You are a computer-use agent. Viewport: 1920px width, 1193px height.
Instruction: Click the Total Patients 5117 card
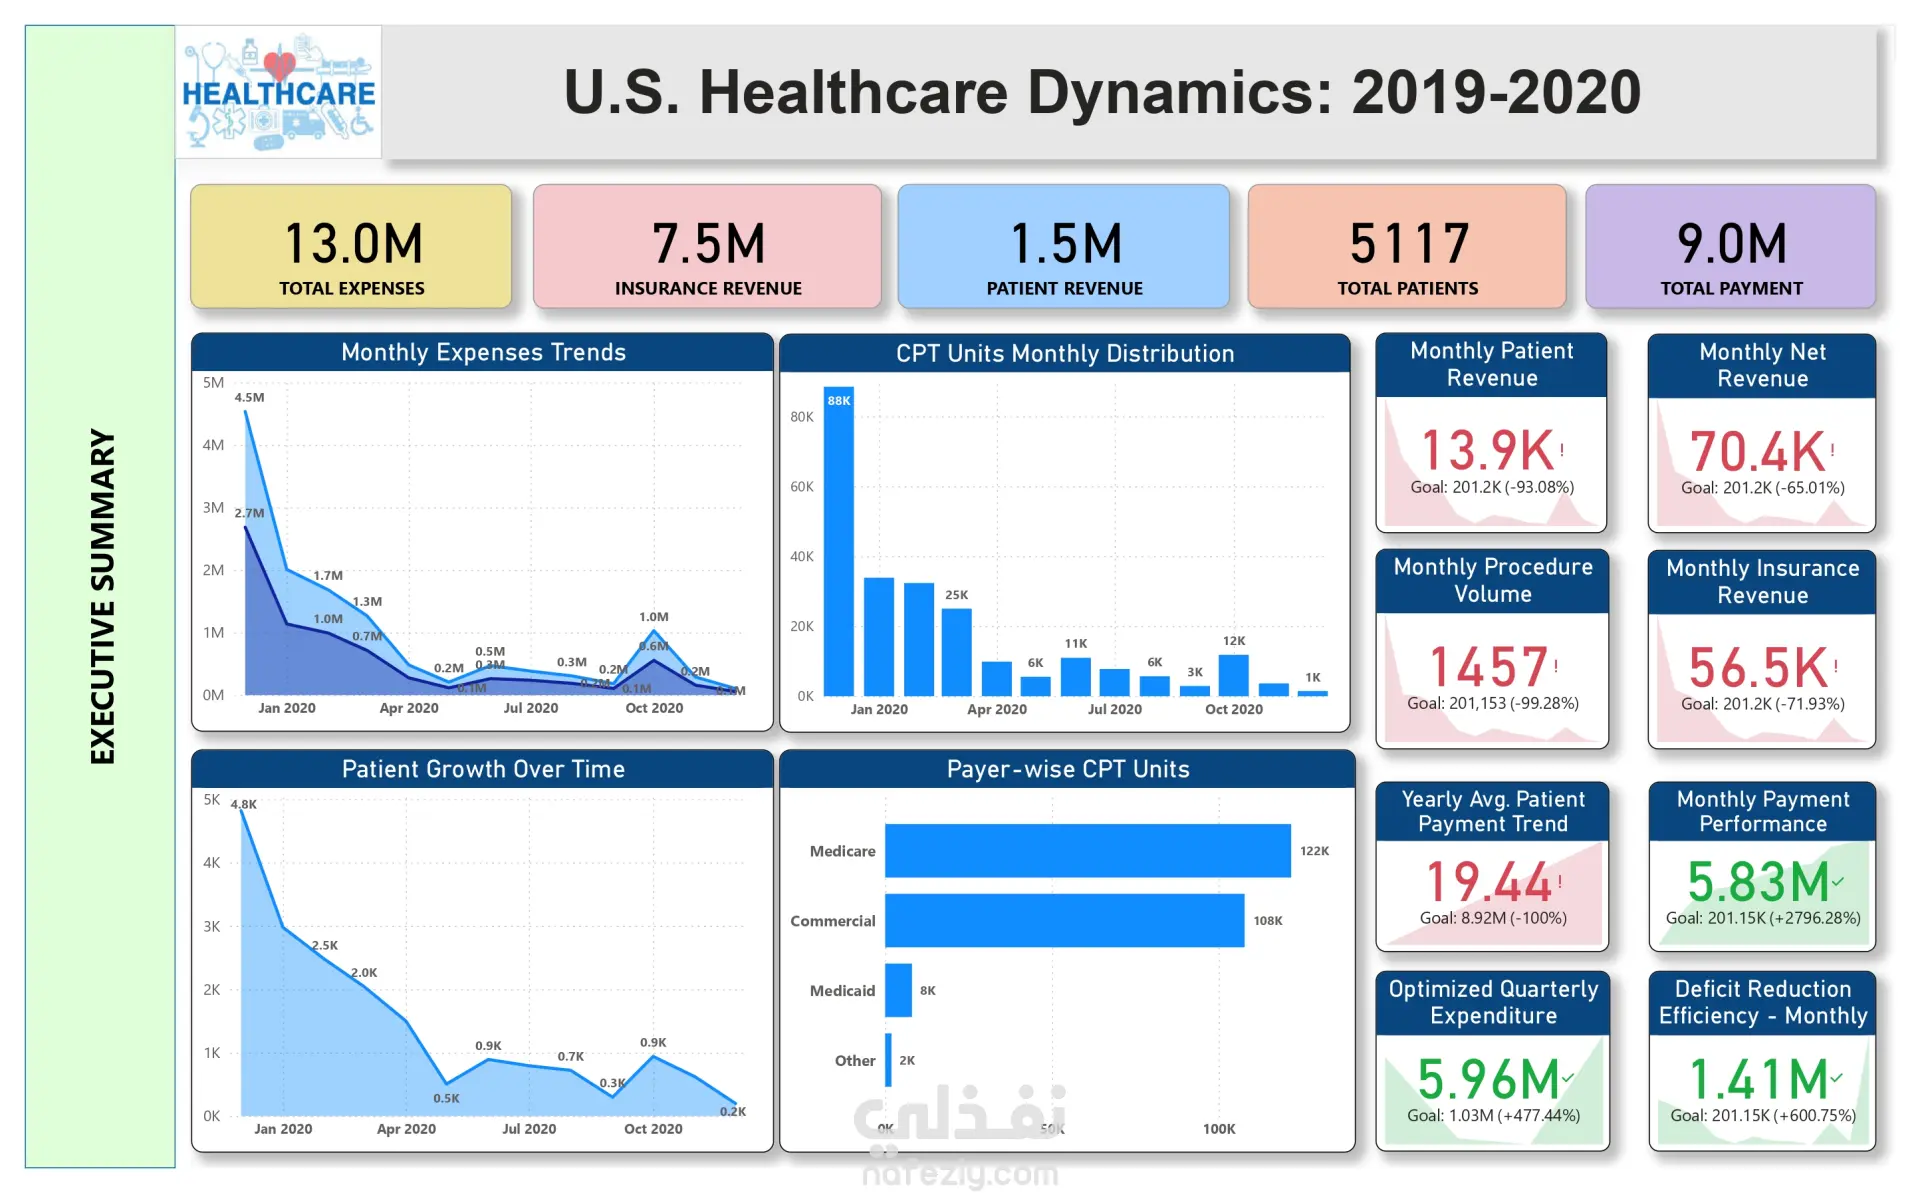click(1407, 247)
